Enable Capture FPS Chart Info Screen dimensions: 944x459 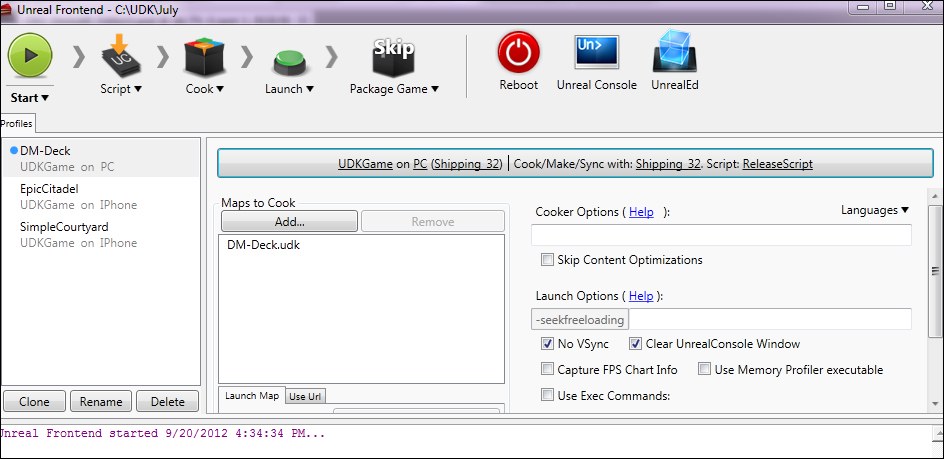coord(547,369)
